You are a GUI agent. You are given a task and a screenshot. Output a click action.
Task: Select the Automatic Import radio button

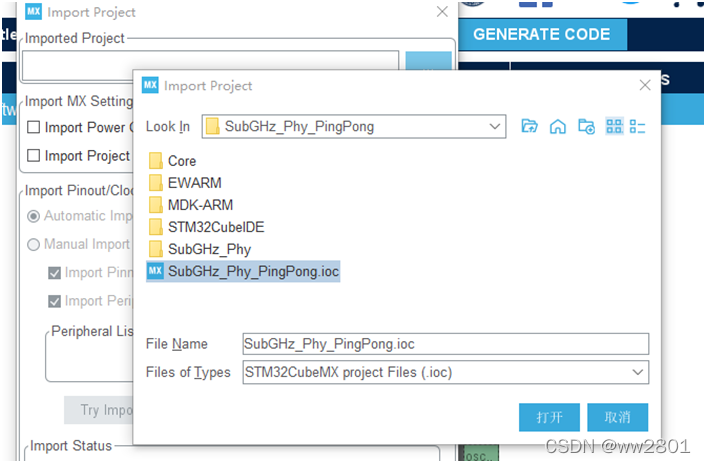[x=34, y=216]
